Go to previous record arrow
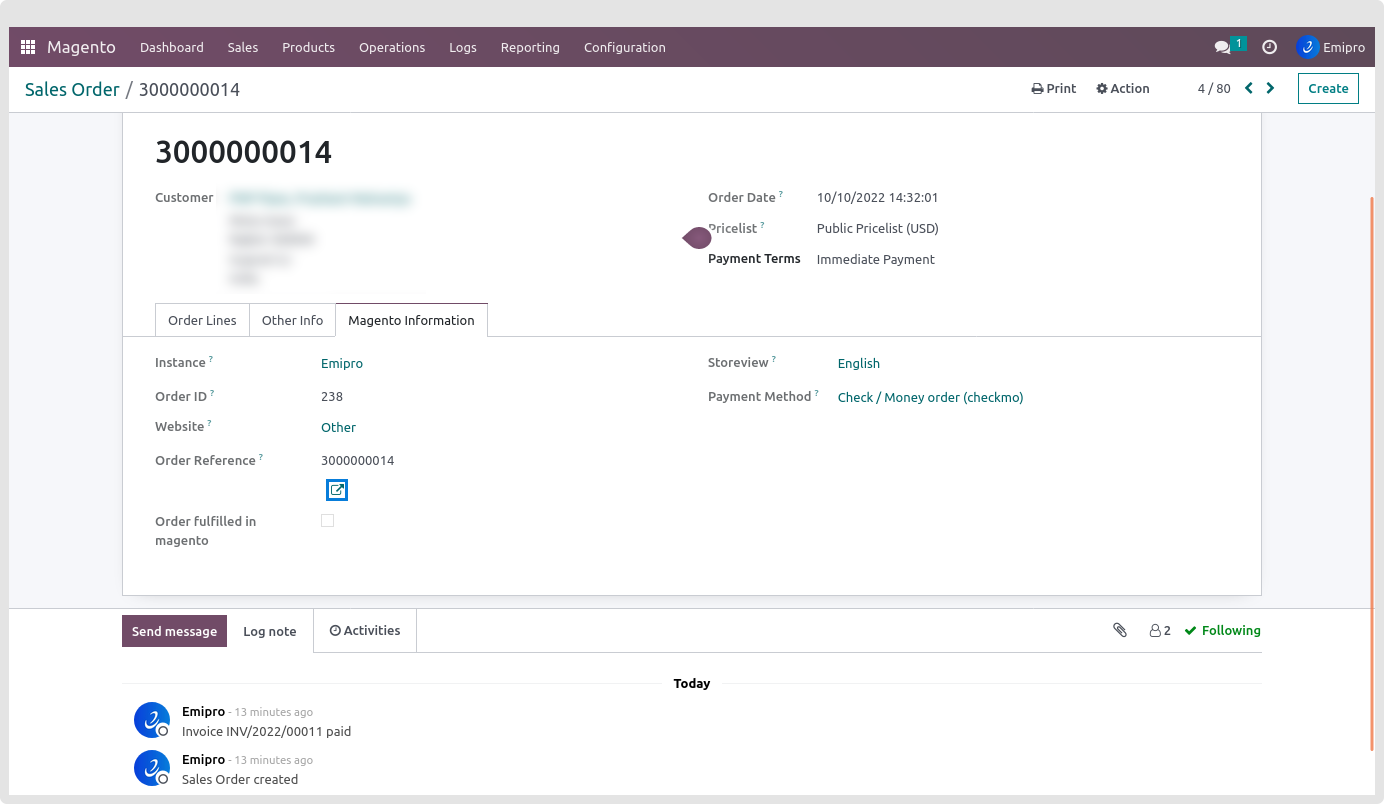Viewport: 1384px width, 804px height. pos(1248,88)
